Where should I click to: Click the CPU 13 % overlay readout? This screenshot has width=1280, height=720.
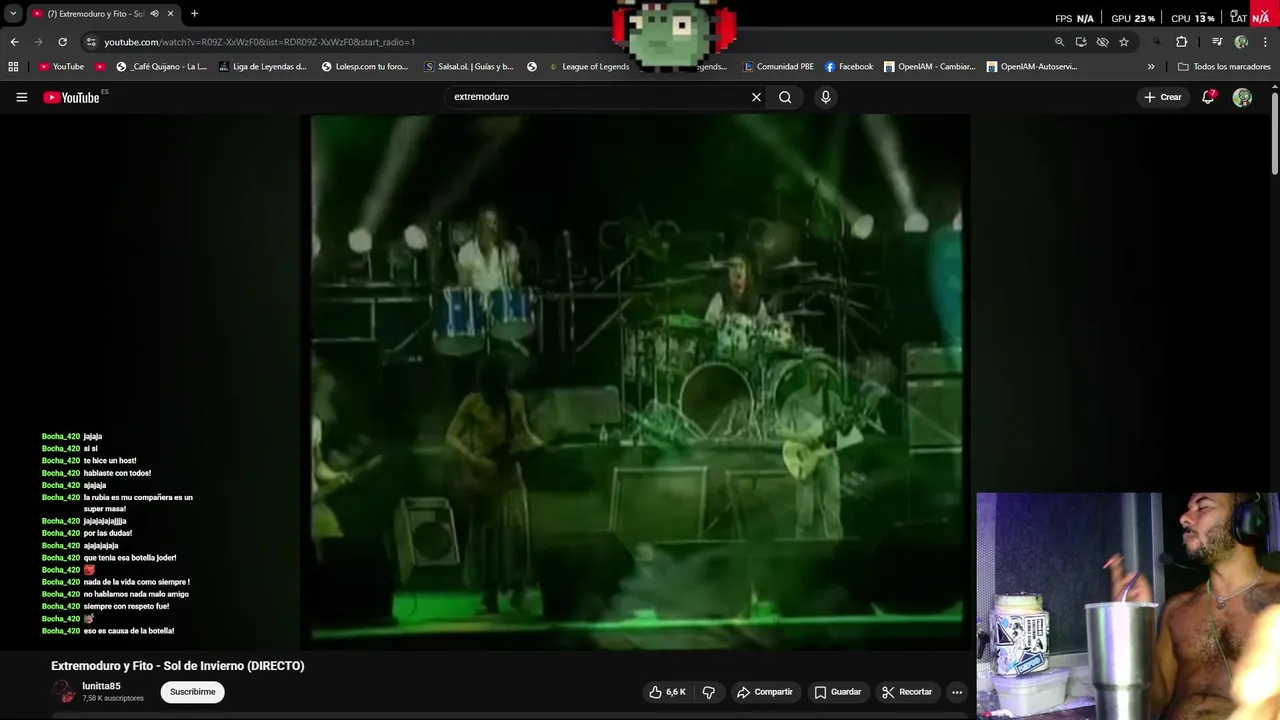pos(1193,18)
